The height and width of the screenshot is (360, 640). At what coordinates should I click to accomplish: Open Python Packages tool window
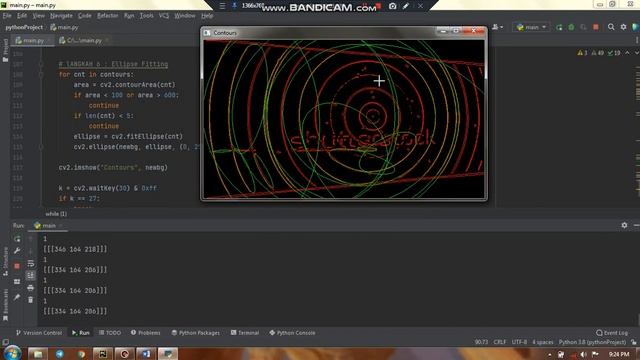pyautogui.click(x=196, y=333)
